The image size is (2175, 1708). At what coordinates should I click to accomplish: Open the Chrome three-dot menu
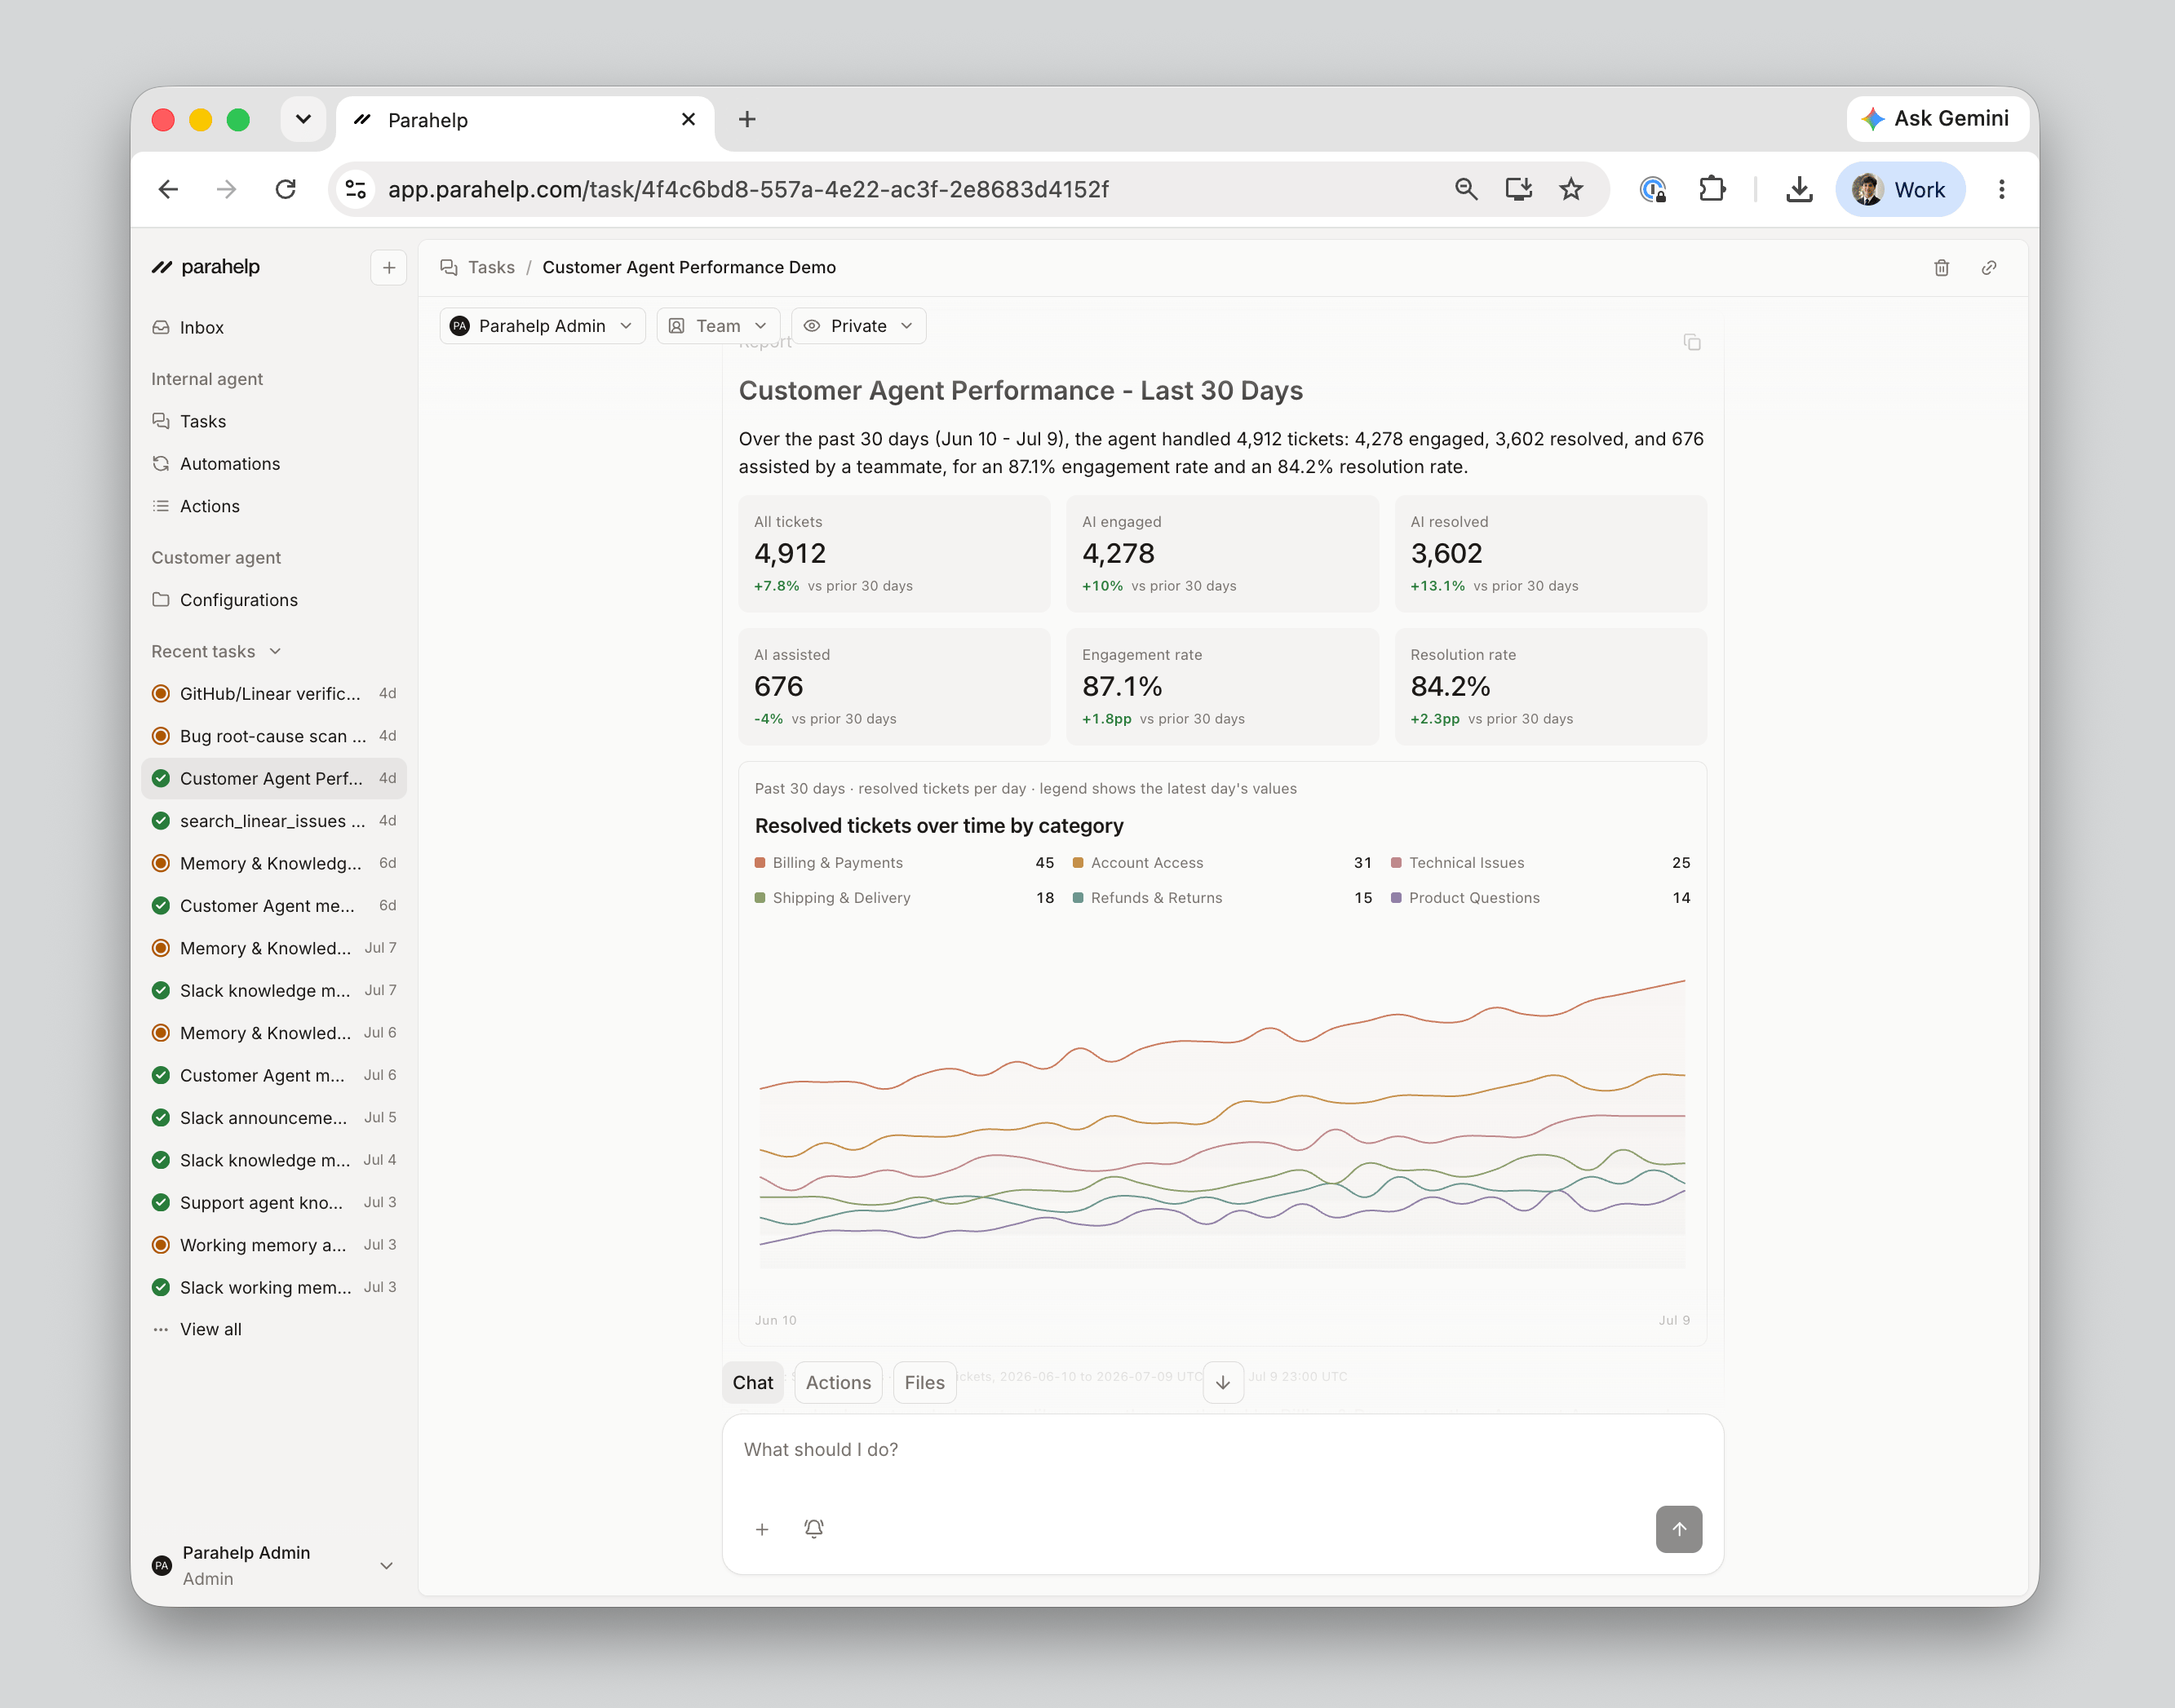(x=2001, y=189)
